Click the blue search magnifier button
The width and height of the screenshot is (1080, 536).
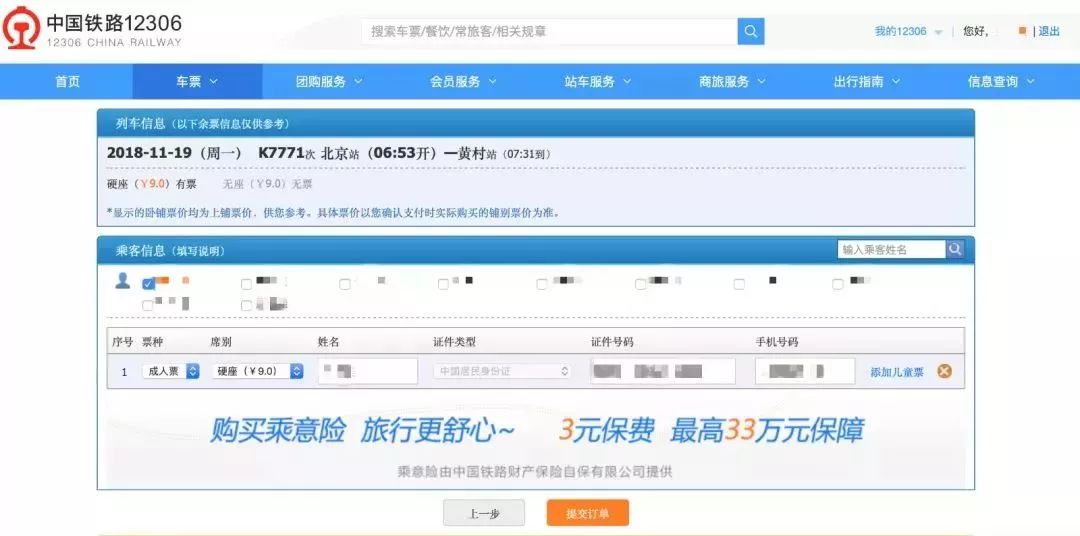pyautogui.click(x=751, y=31)
